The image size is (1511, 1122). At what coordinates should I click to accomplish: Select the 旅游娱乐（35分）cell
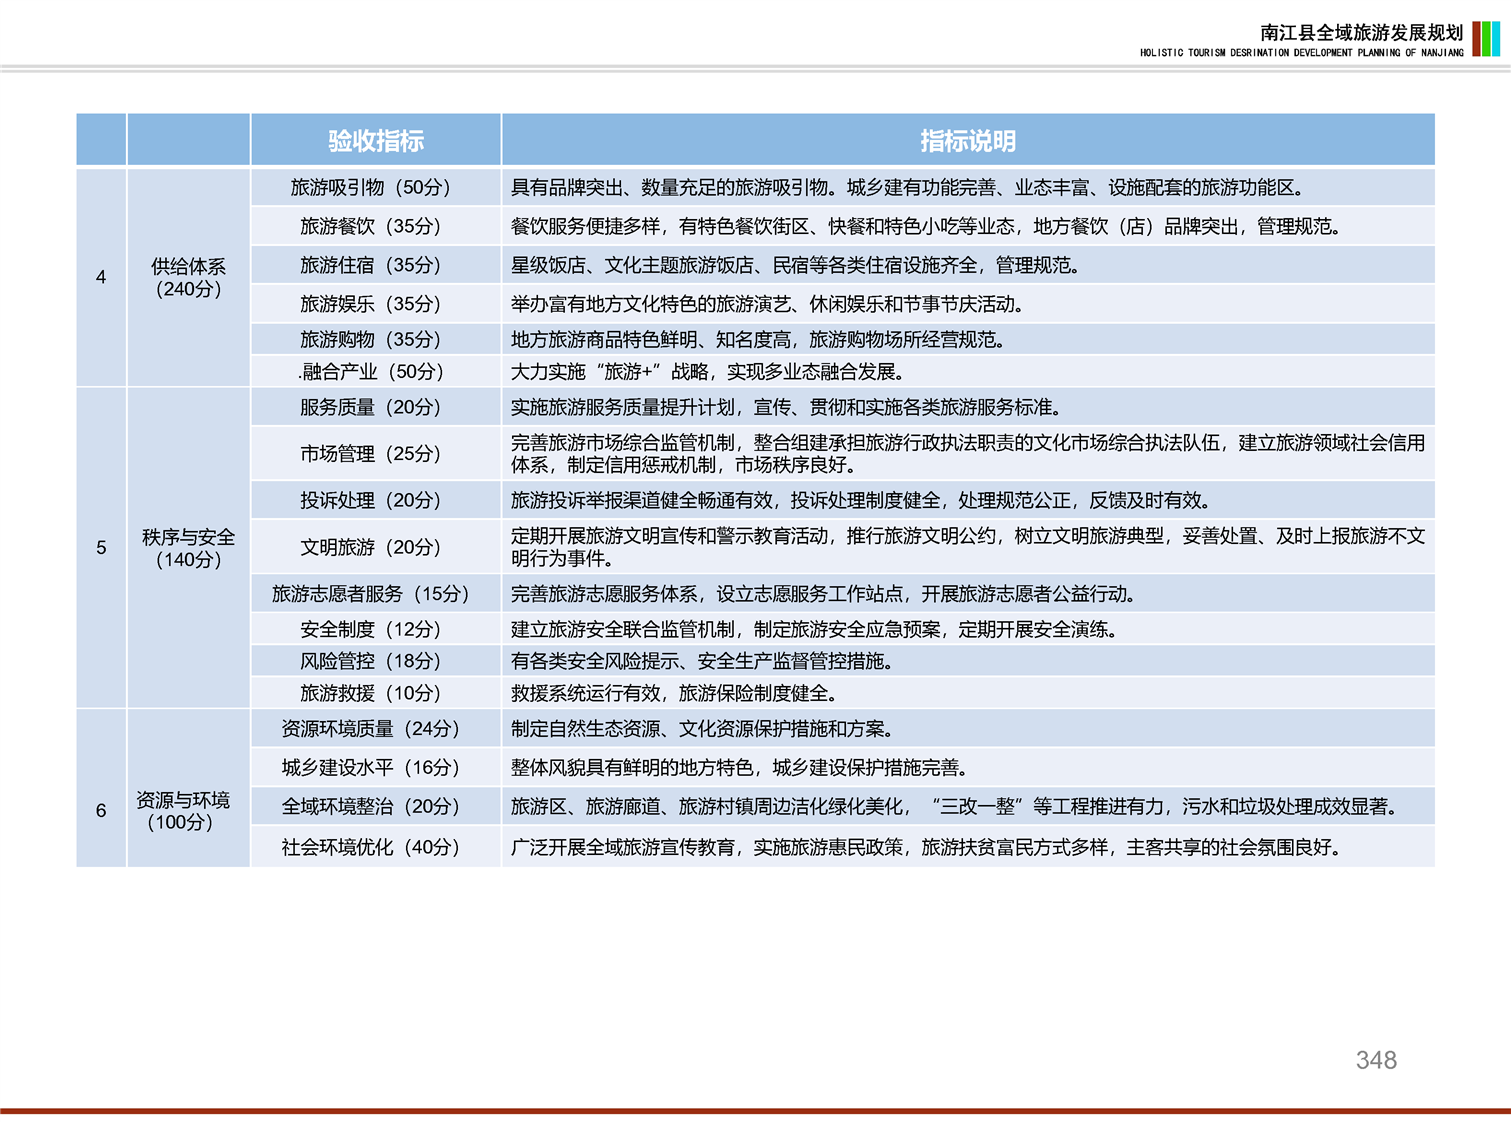point(375,304)
